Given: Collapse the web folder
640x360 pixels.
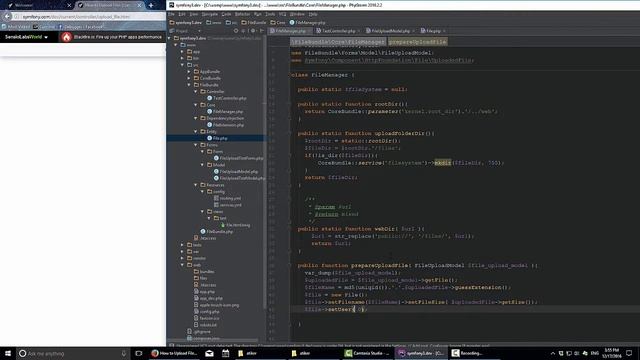Looking at the screenshot, I should [182, 265].
